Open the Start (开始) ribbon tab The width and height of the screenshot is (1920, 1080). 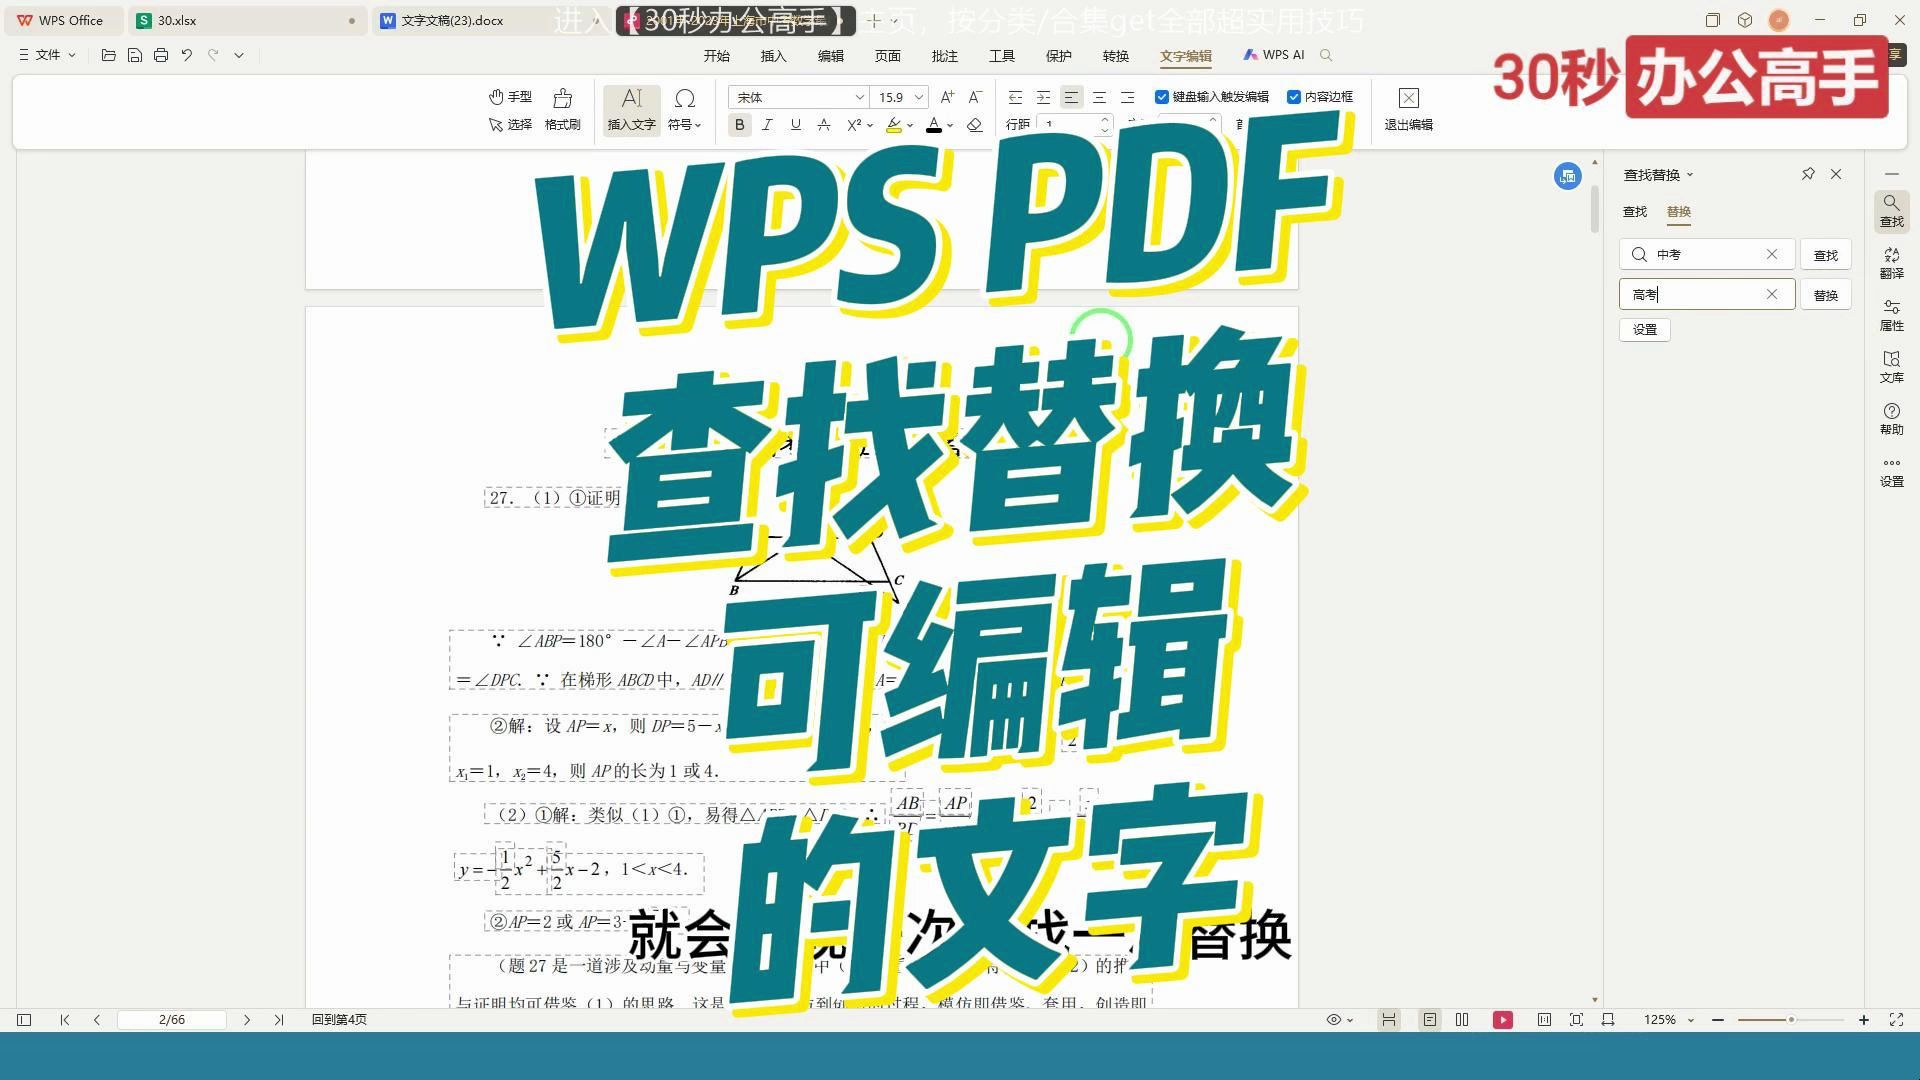(x=716, y=56)
